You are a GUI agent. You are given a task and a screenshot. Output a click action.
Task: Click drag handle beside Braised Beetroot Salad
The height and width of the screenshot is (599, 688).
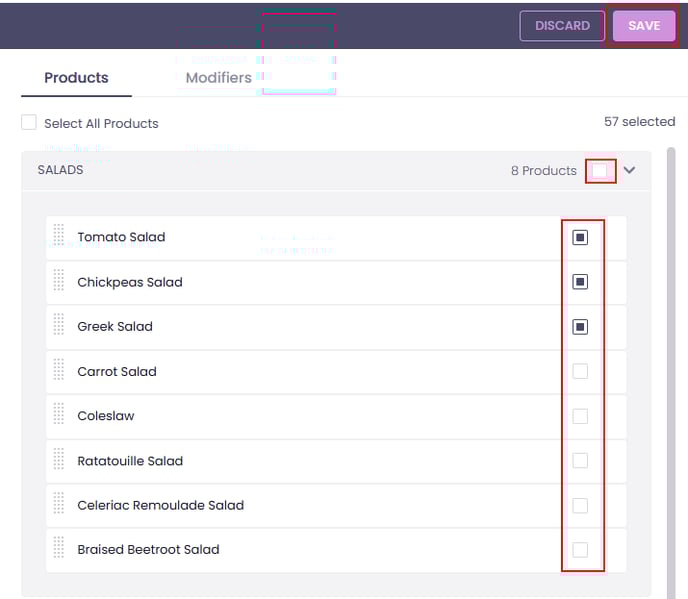click(58, 549)
